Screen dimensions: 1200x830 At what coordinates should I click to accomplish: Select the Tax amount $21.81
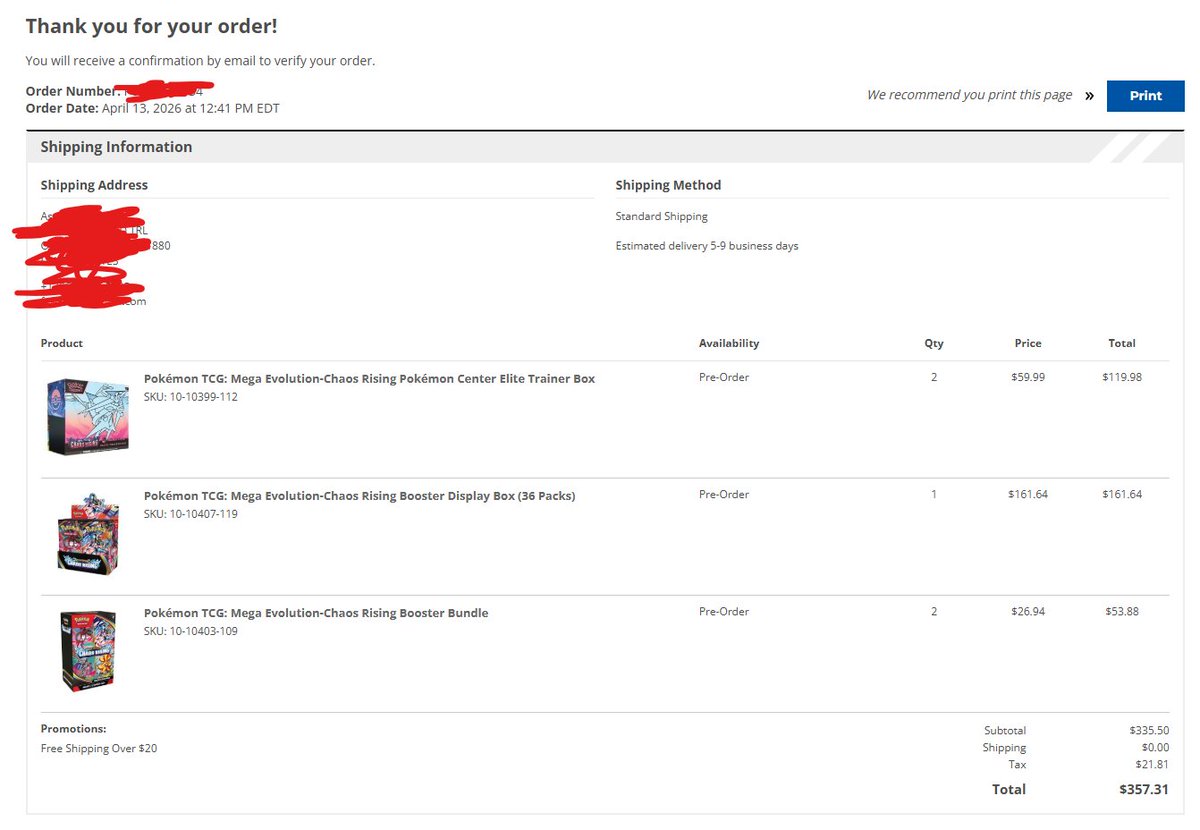click(x=1152, y=764)
